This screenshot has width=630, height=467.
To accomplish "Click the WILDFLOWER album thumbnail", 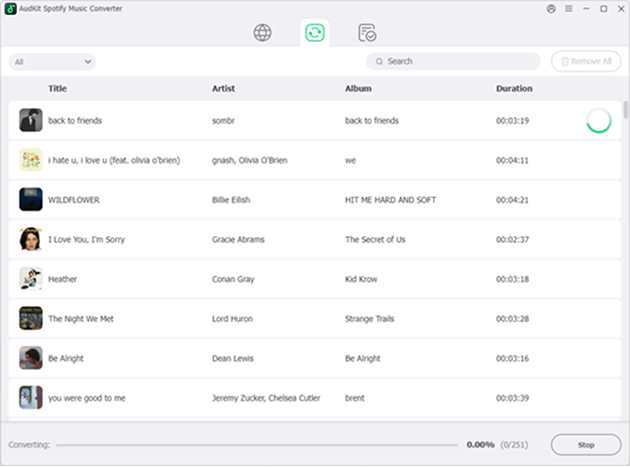I will tap(31, 199).
